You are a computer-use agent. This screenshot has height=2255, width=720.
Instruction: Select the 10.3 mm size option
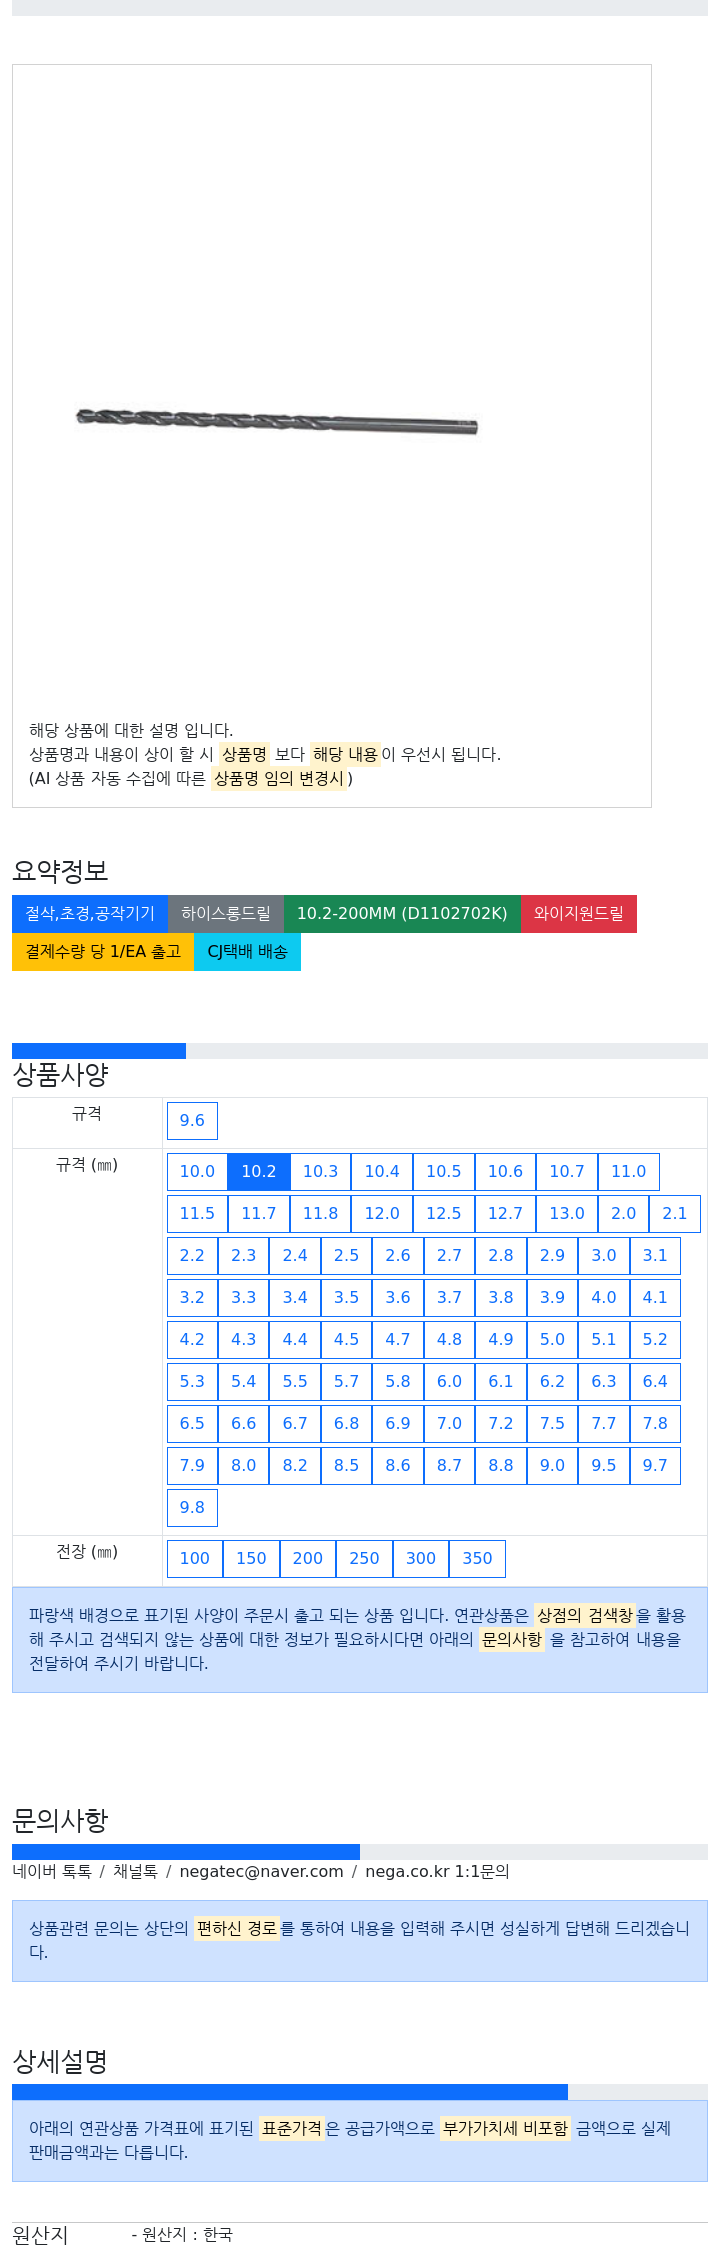click(x=320, y=1171)
